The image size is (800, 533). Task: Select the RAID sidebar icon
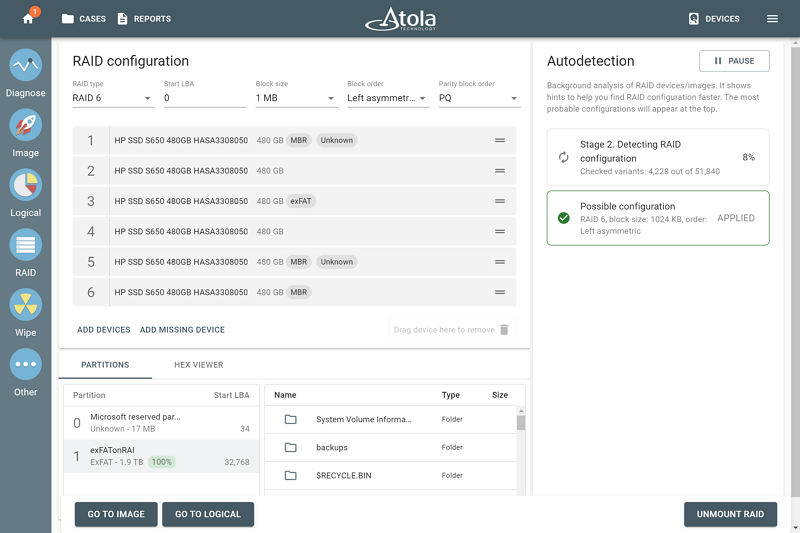26,245
